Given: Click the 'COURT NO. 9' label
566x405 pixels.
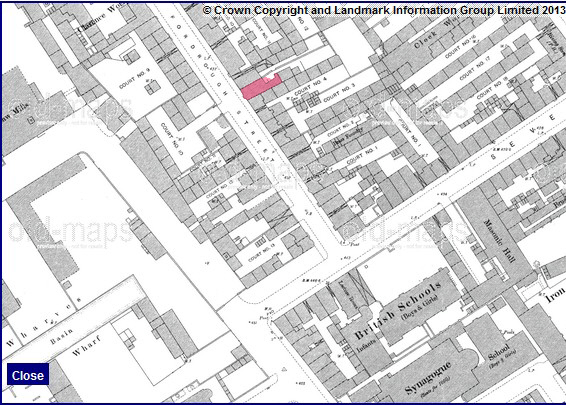Looking at the screenshot, I should (135, 79).
